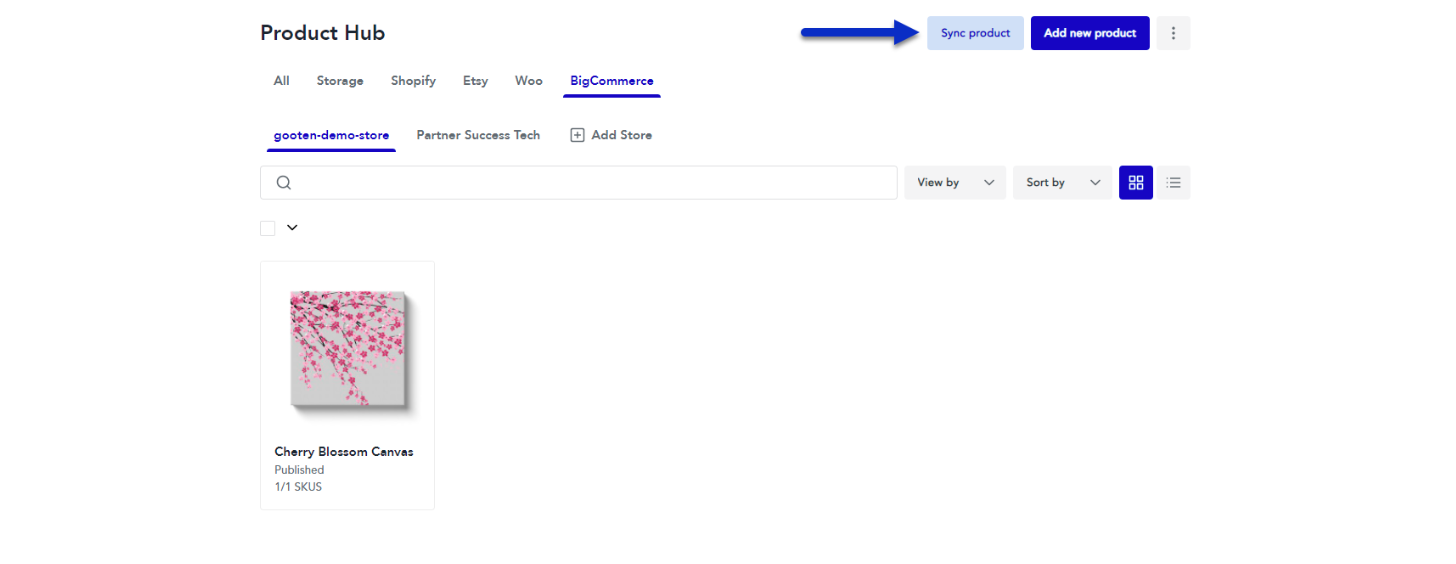This screenshot has width=1456, height=564.
Task: Open the Storage tab
Action: coord(340,81)
